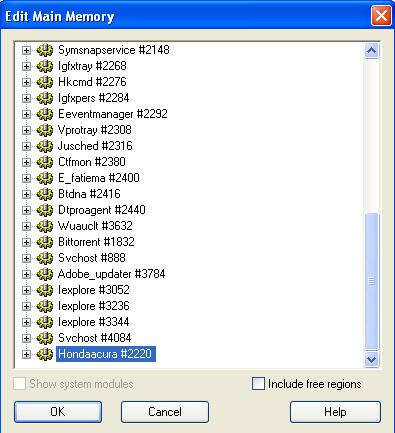Click the gear icon next to Hkcmd #2276

tap(45, 82)
